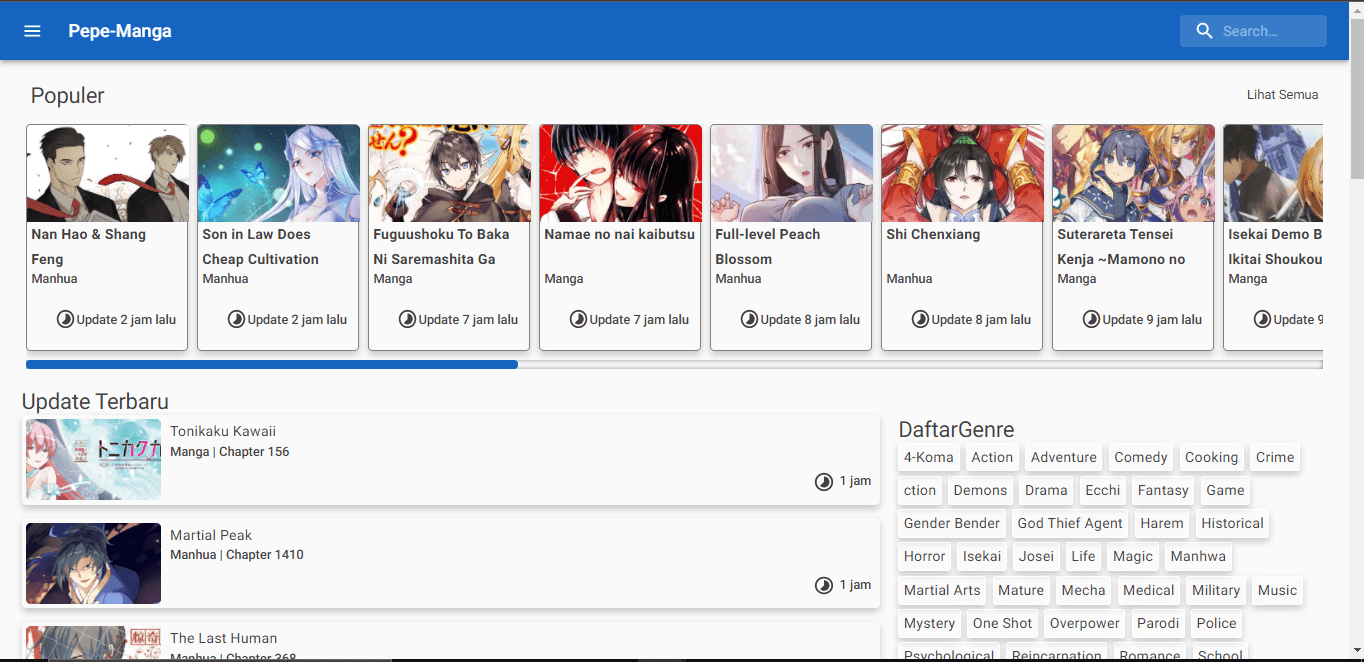Select the Overpower genre chip
The image size is (1364, 662).
click(x=1085, y=623)
